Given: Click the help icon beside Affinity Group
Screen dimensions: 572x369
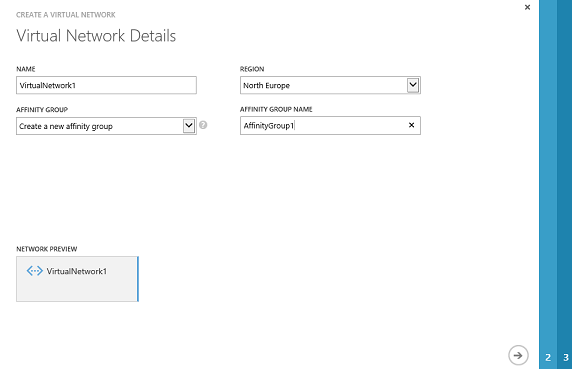Looking at the screenshot, I should [203, 125].
